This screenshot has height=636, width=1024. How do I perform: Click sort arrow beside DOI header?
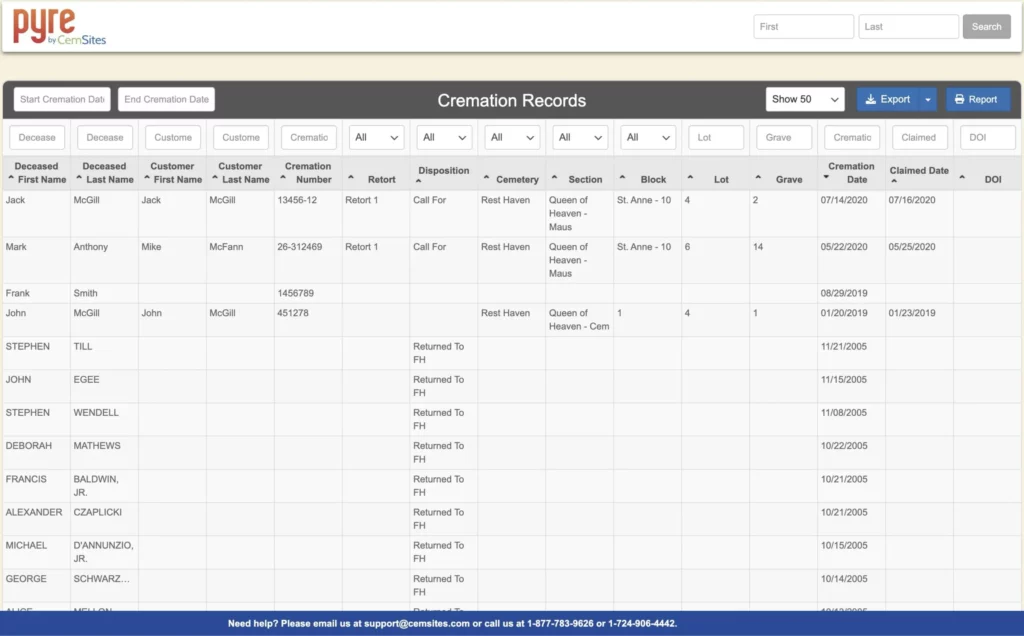[x=962, y=178]
